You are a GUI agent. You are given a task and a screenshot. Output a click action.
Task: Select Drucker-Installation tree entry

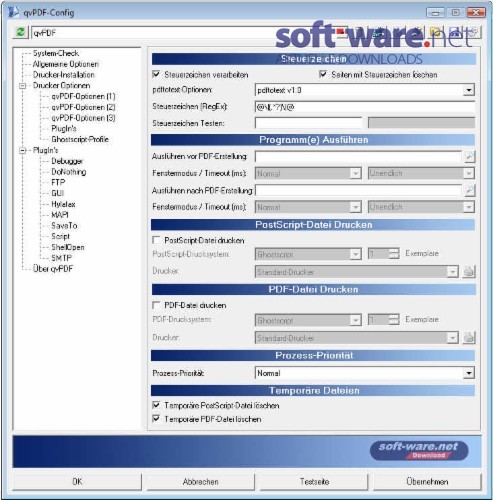(x=63, y=75)
